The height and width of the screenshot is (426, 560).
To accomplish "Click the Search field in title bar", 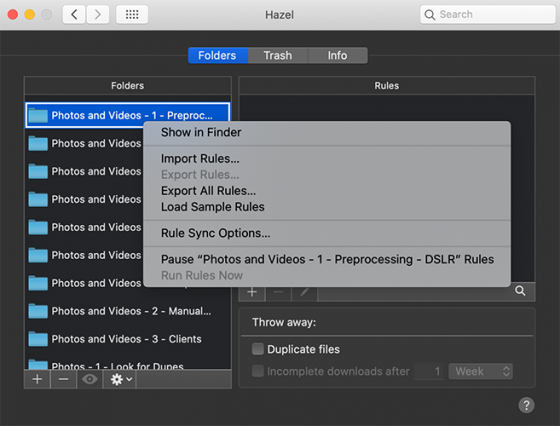I will pos(488,15).
